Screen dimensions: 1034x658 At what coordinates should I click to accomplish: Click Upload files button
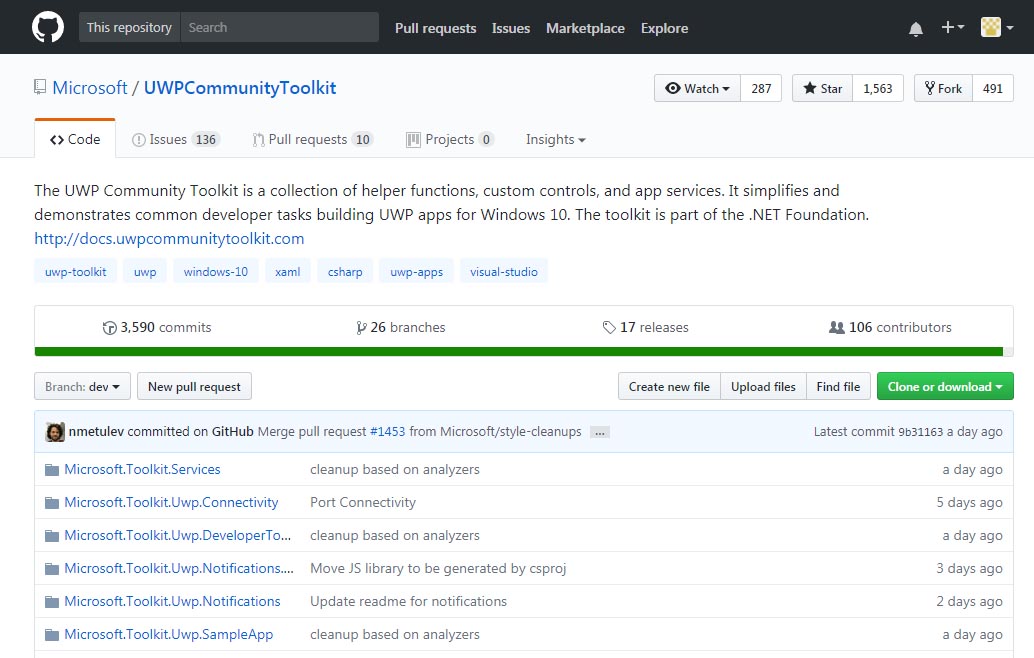(x=763, y=386)
